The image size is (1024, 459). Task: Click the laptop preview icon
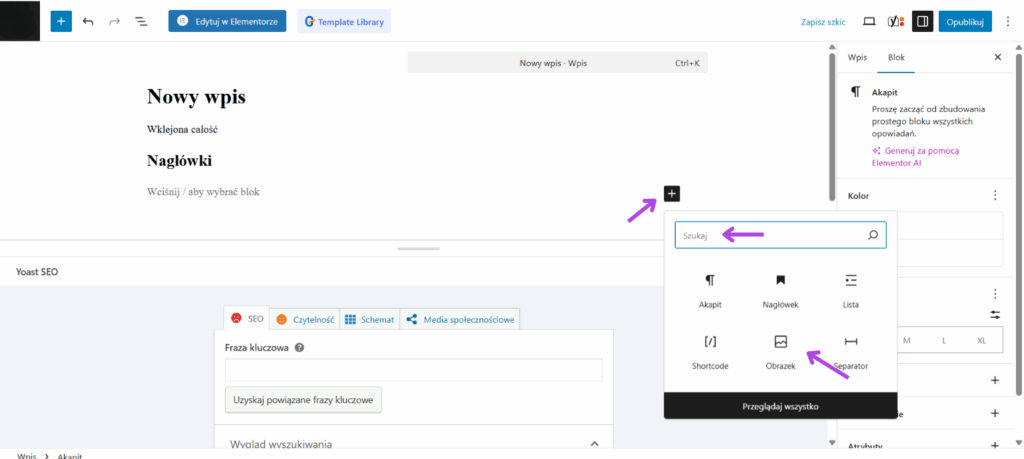coord(869,21)
